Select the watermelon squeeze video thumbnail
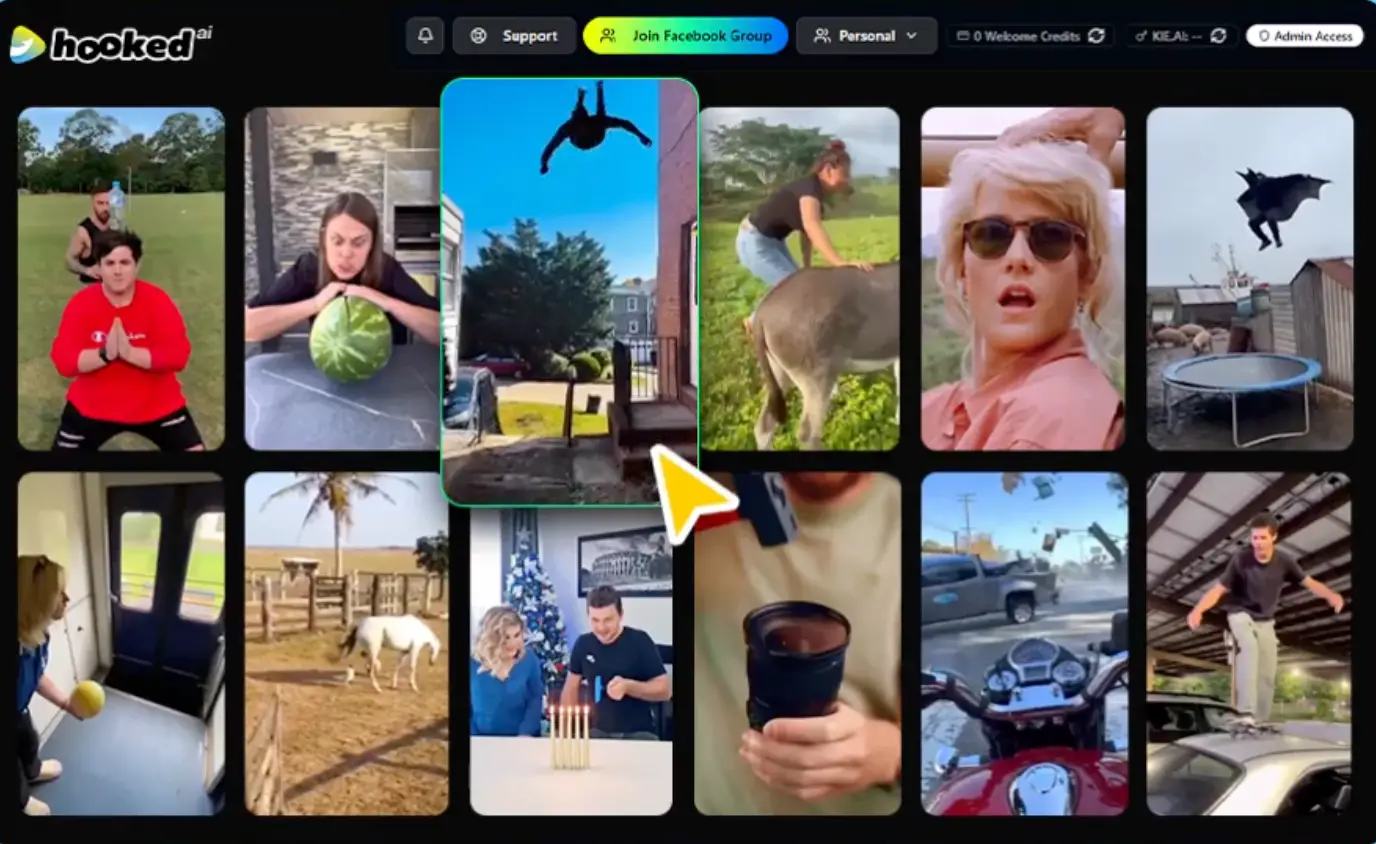 pyautogui.click(x=342, y=278)
